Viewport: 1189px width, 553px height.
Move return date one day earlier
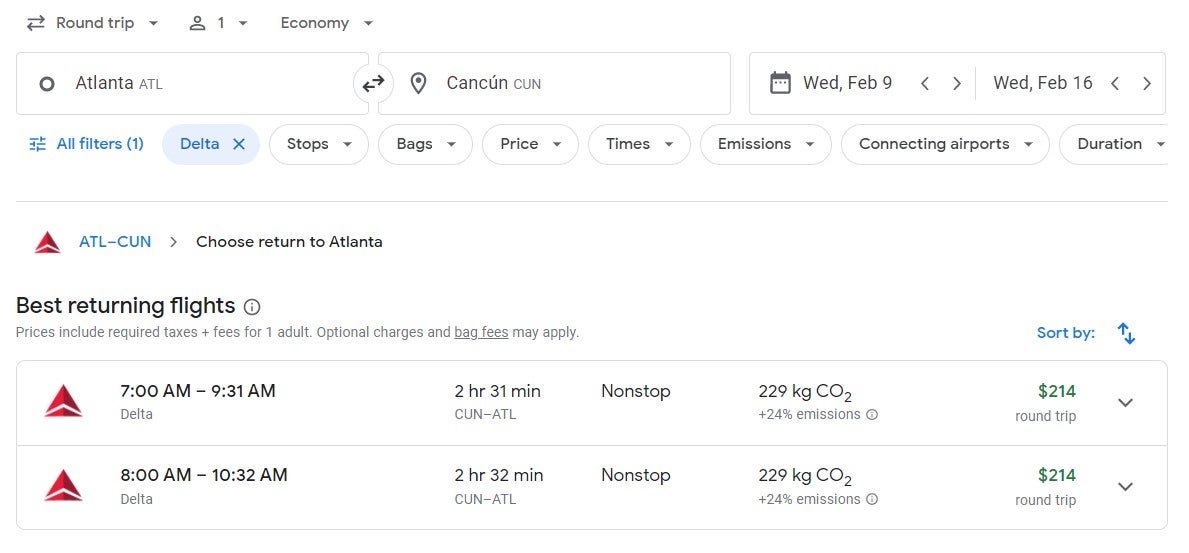pos(1115,84)
